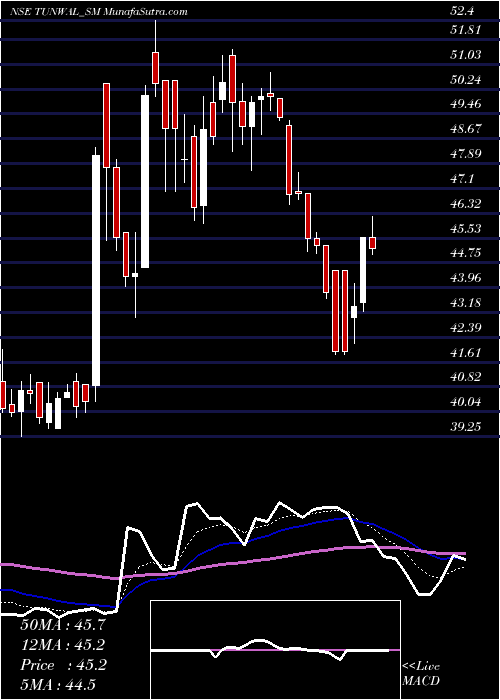Click the 44.75 price axis label
The height and width of the screenshot is (700, 500).
coord(467,253)
